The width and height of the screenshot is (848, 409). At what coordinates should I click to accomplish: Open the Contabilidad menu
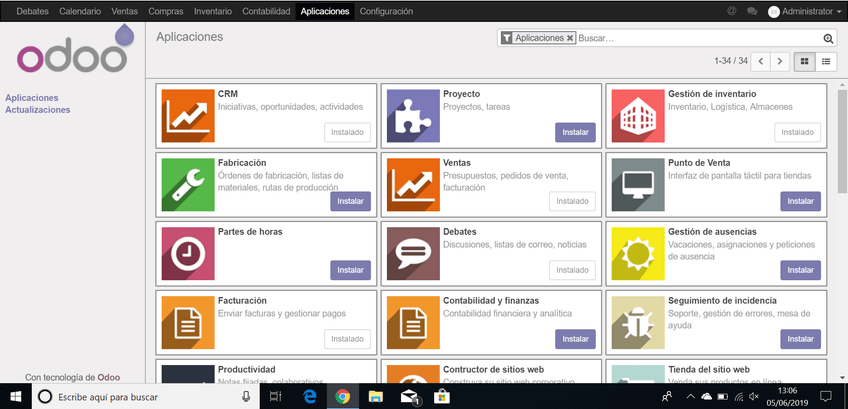pos(266,11)
